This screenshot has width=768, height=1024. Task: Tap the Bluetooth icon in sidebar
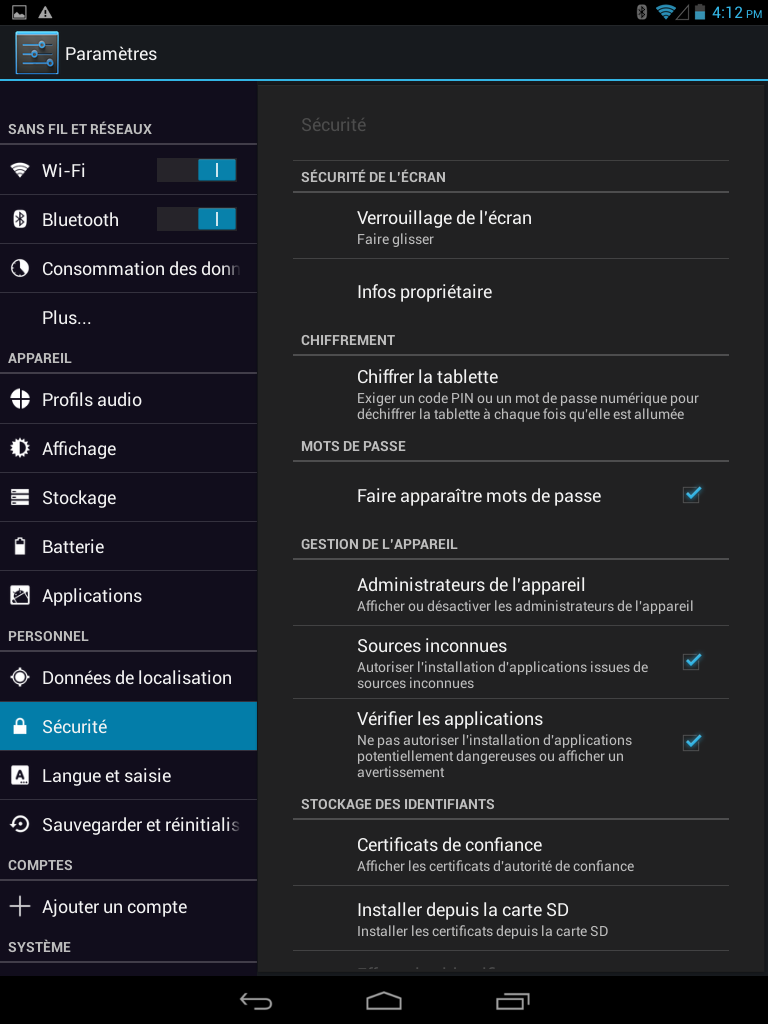click(20, 219)
